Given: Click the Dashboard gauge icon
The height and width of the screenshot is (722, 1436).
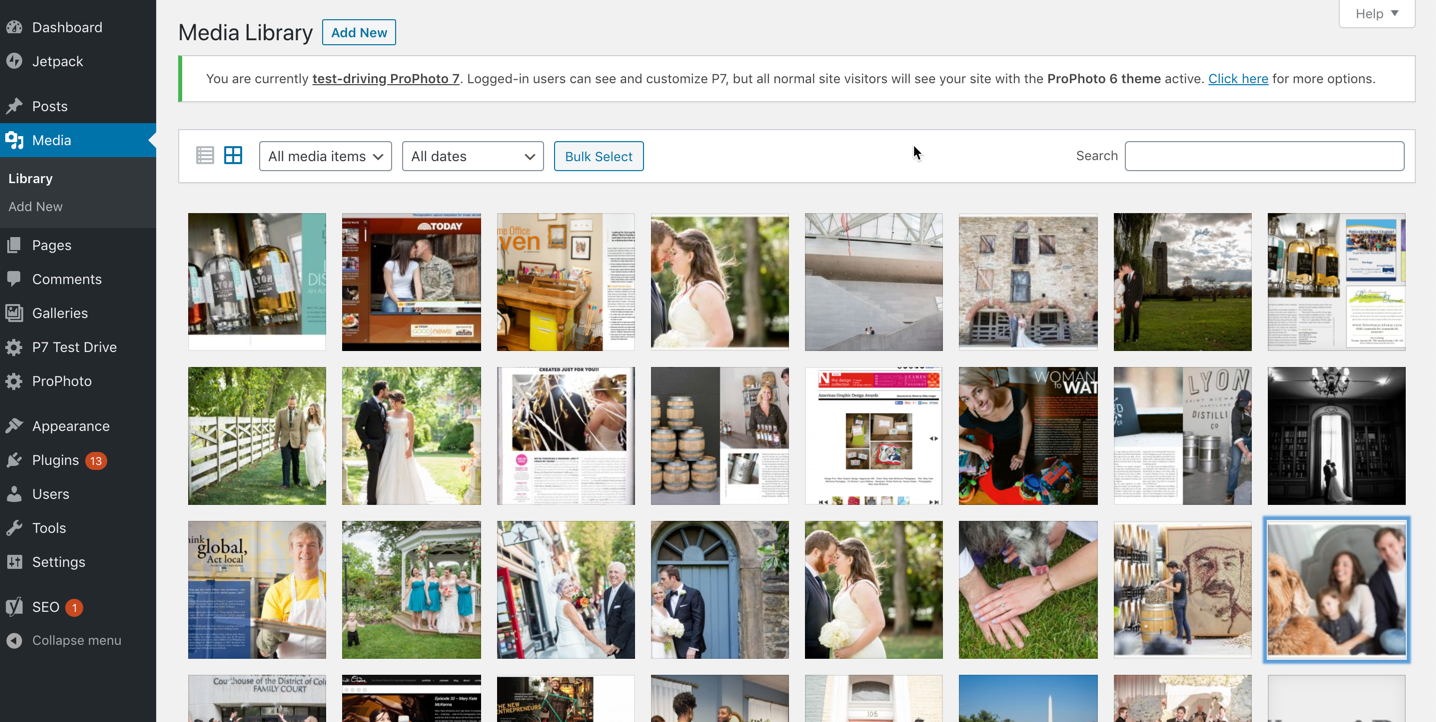Looking at the screenshot, I should click(14, 27).
